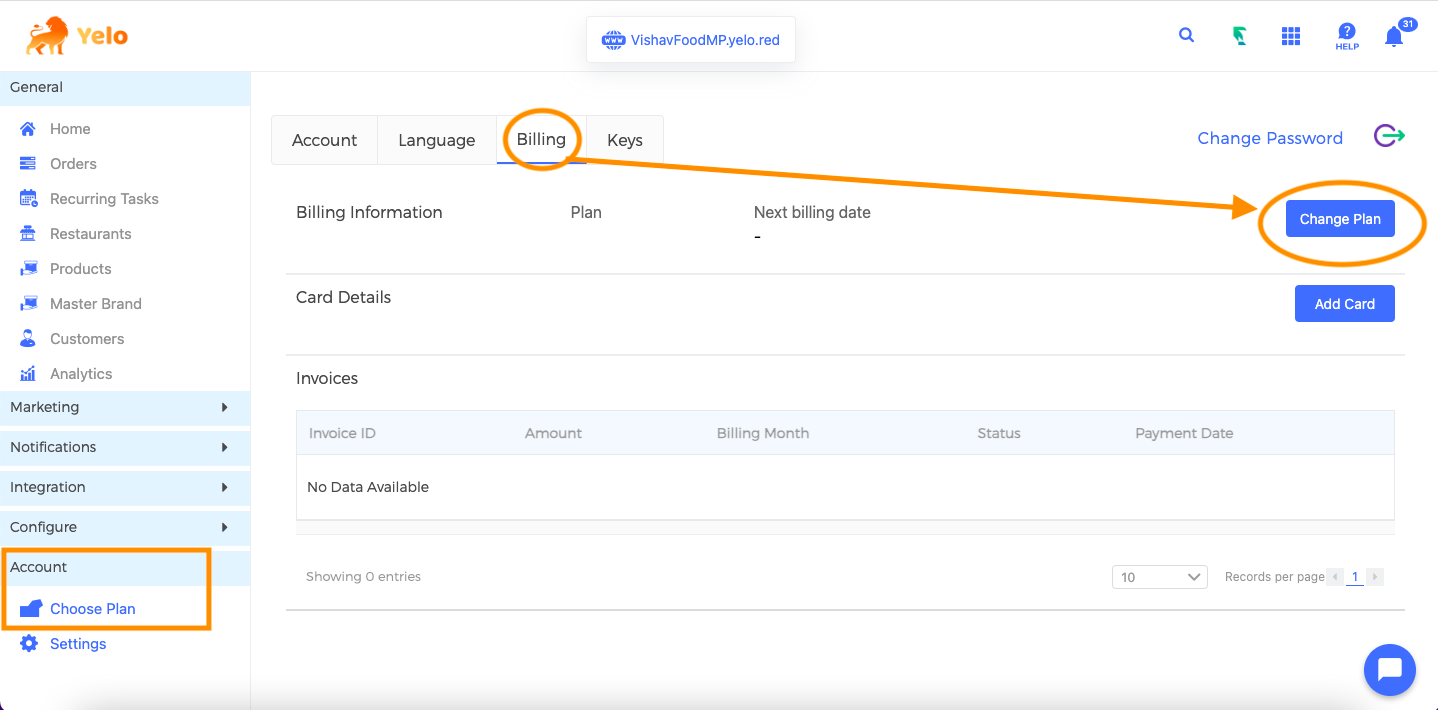1438x710 pixels.
Task: Open the Help question mark icon
Action: pos(1347,36)
